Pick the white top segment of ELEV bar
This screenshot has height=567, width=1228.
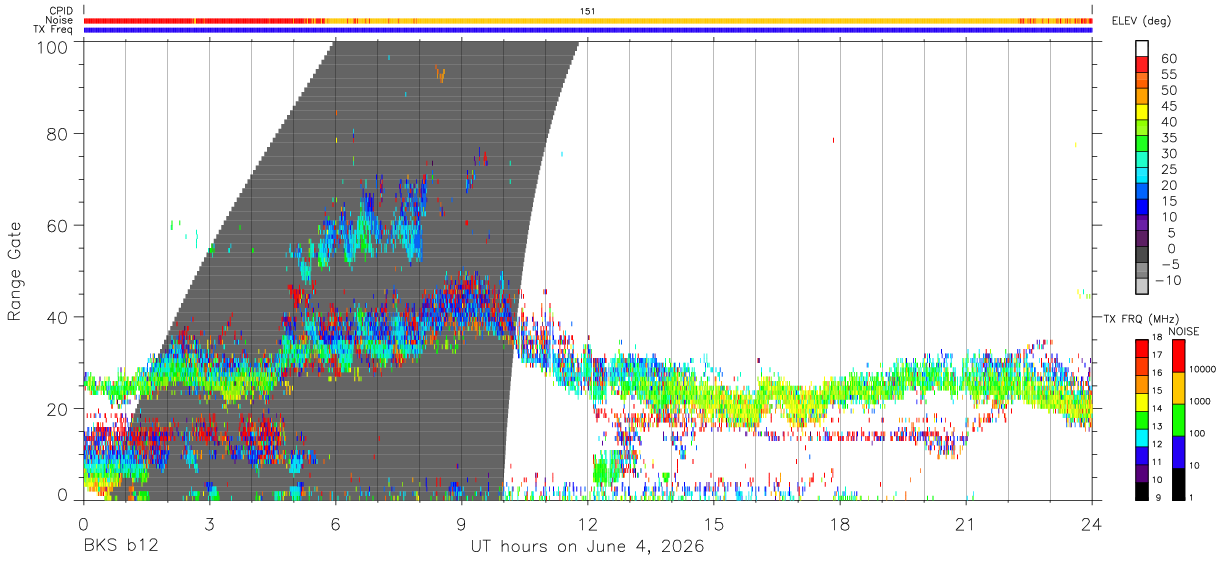point(1143,48)
